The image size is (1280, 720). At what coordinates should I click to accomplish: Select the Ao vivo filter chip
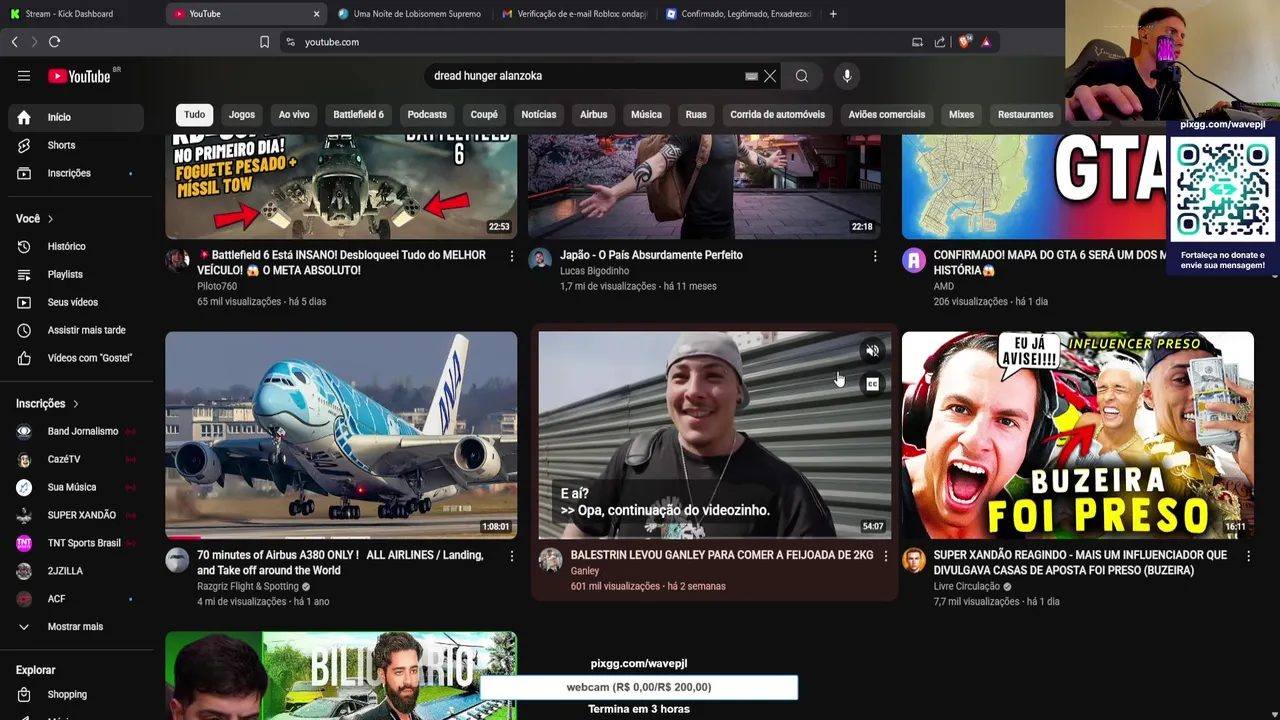tap(294, 114)
